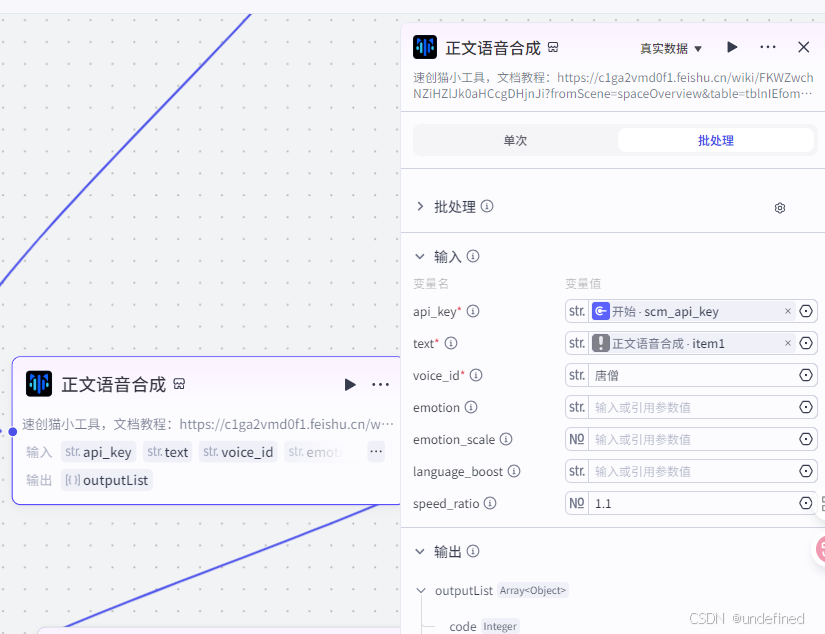Show info for the text parameter
Image resolution: width=825 pixels, height=634 pixels.
[451, 344]
